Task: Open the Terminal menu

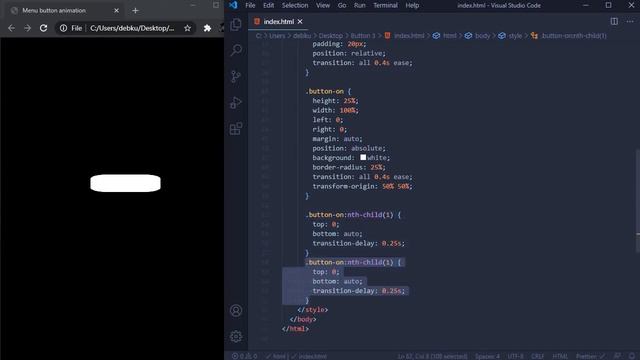Action: click(385, 5)
